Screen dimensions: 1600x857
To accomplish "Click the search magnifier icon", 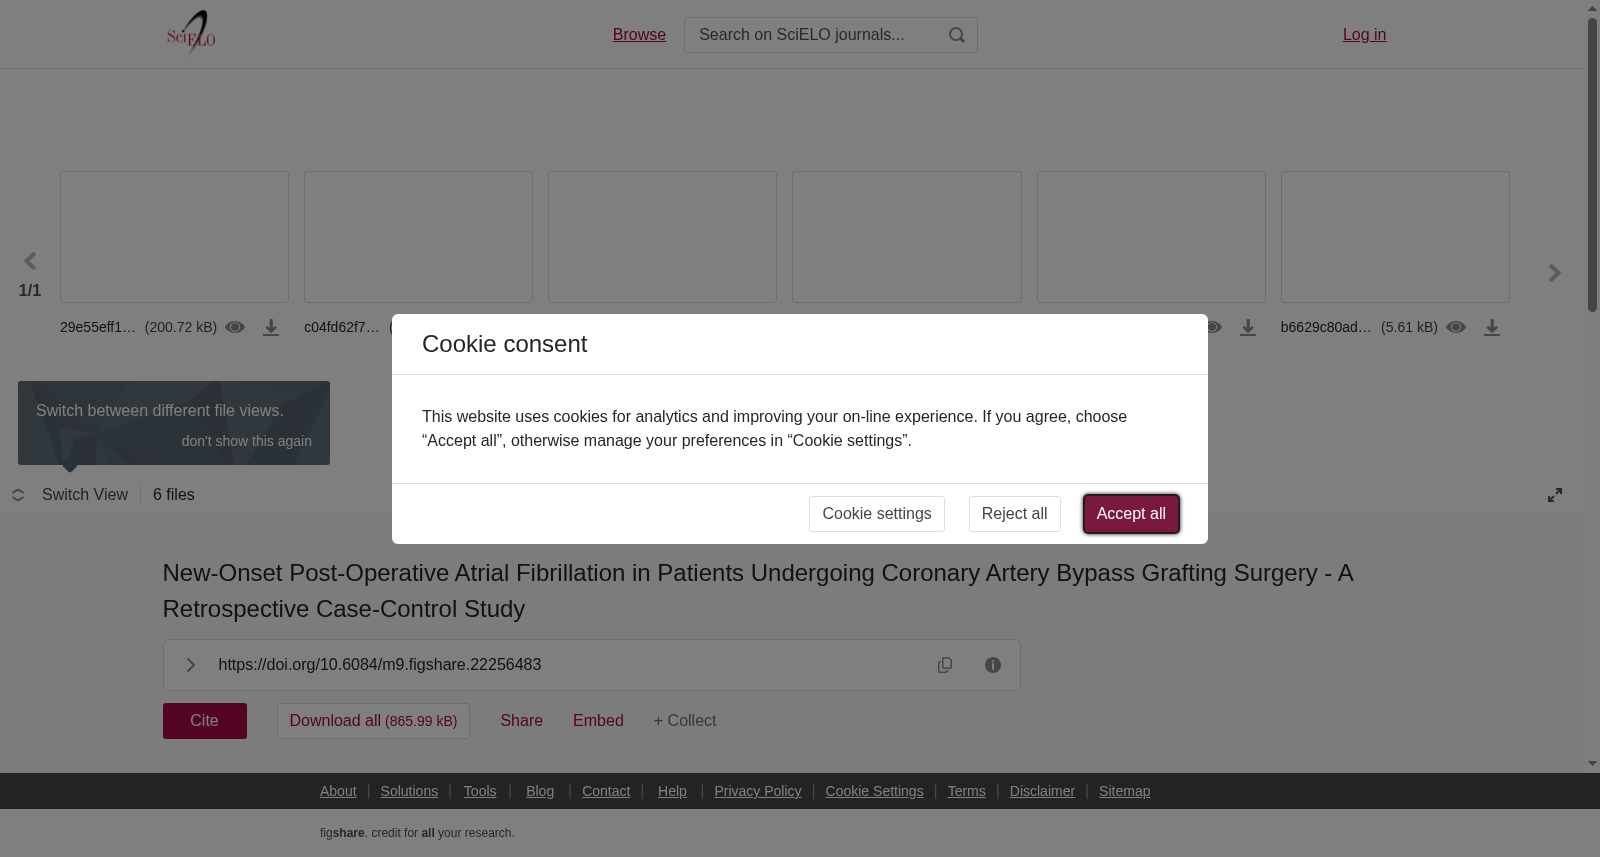I will (x=957, y=35).
